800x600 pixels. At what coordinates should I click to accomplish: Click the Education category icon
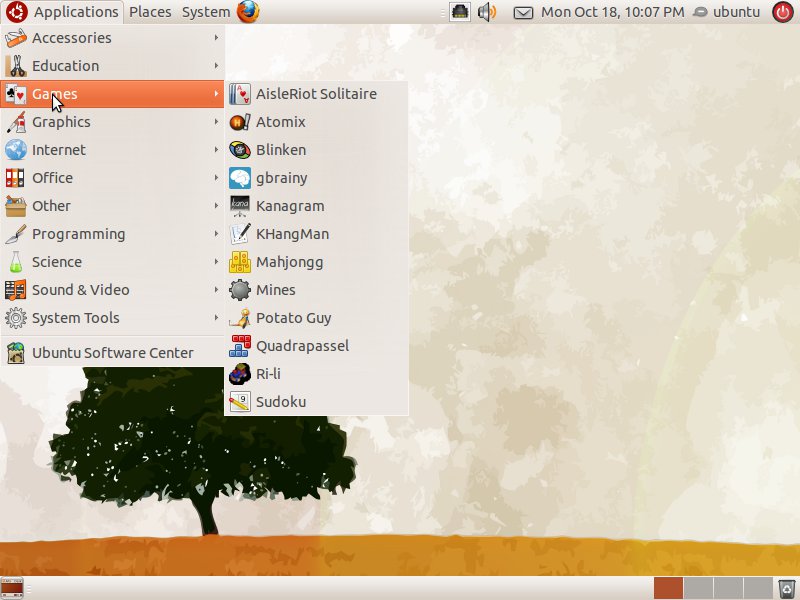coord(16,66)
